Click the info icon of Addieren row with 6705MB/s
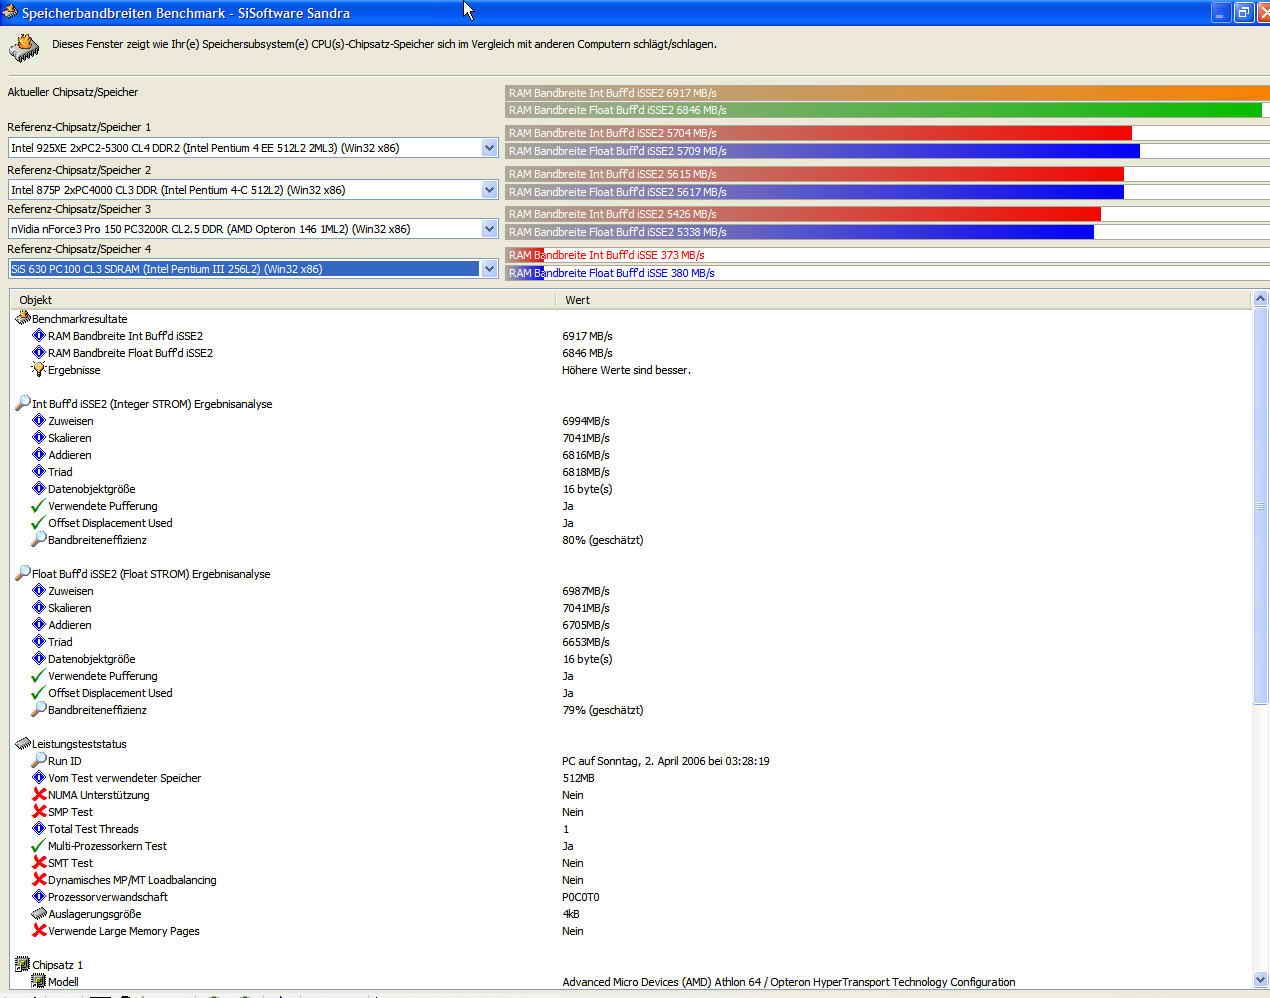Screen dimensions: 1270x998 tap(39, 624)
